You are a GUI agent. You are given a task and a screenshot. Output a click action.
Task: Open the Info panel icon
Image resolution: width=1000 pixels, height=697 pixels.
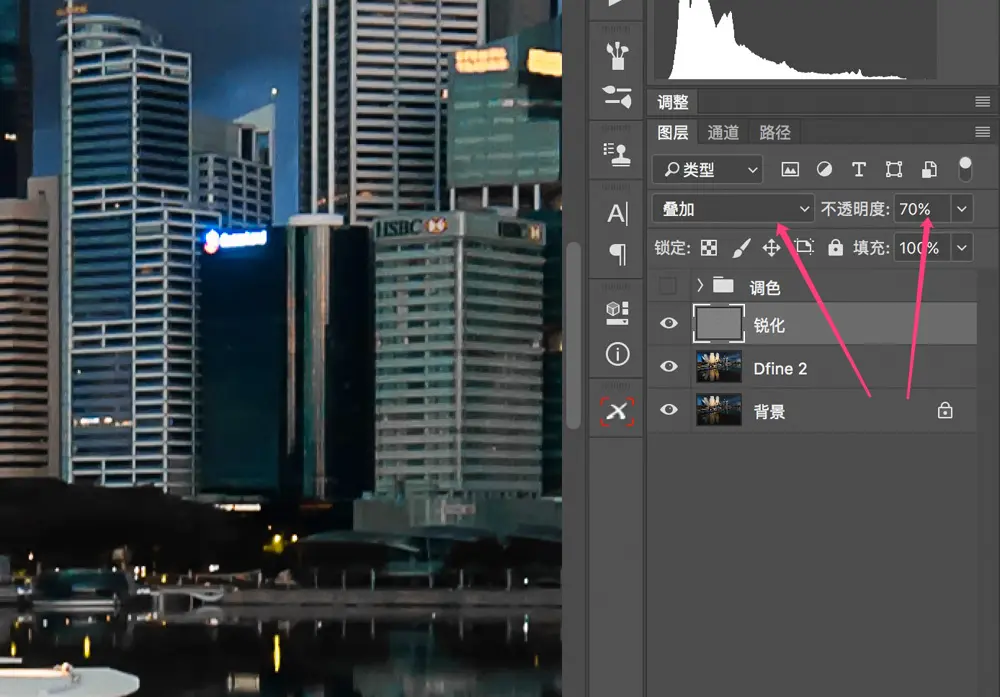point(617,353)
